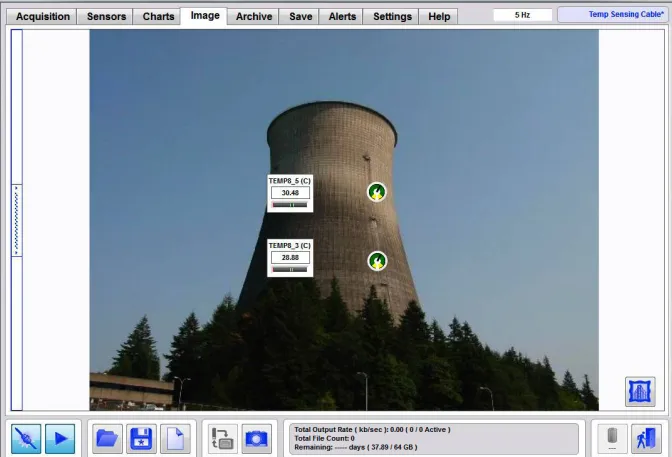Take snapshot with the camera icon
Image resolution: width=672 pixels, height=457 pixels.
(257, 439)
